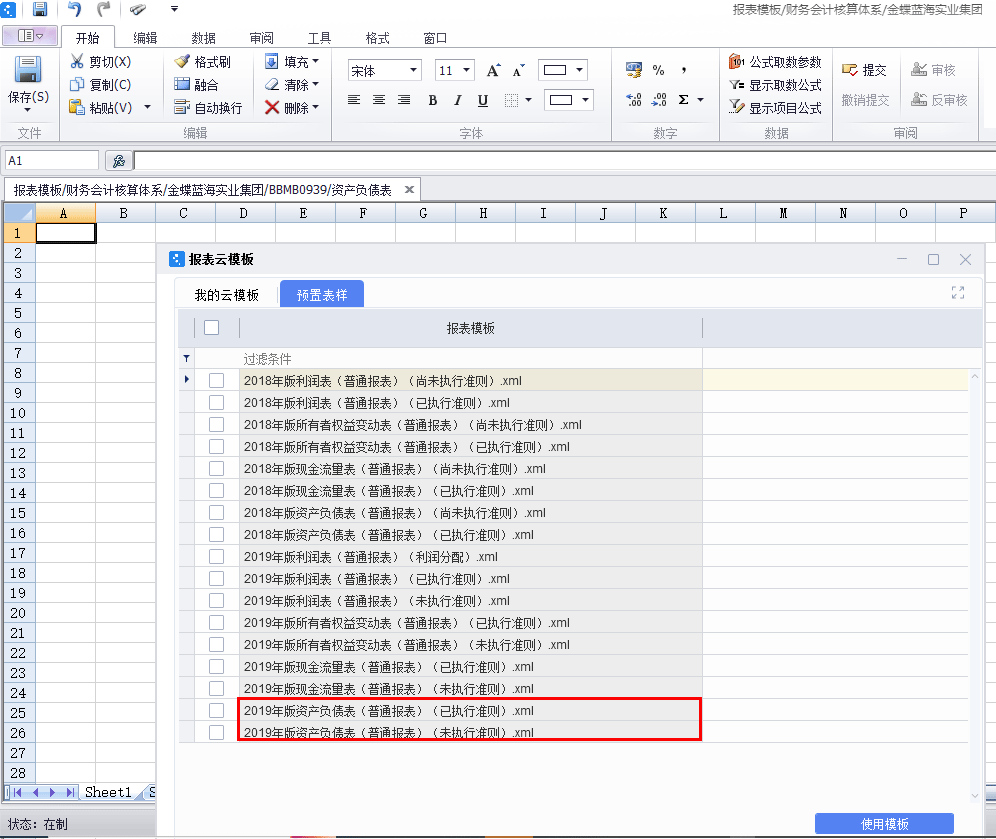Check the 2018年版利润表（尚未执行准则）checkbox

[216, 381]
